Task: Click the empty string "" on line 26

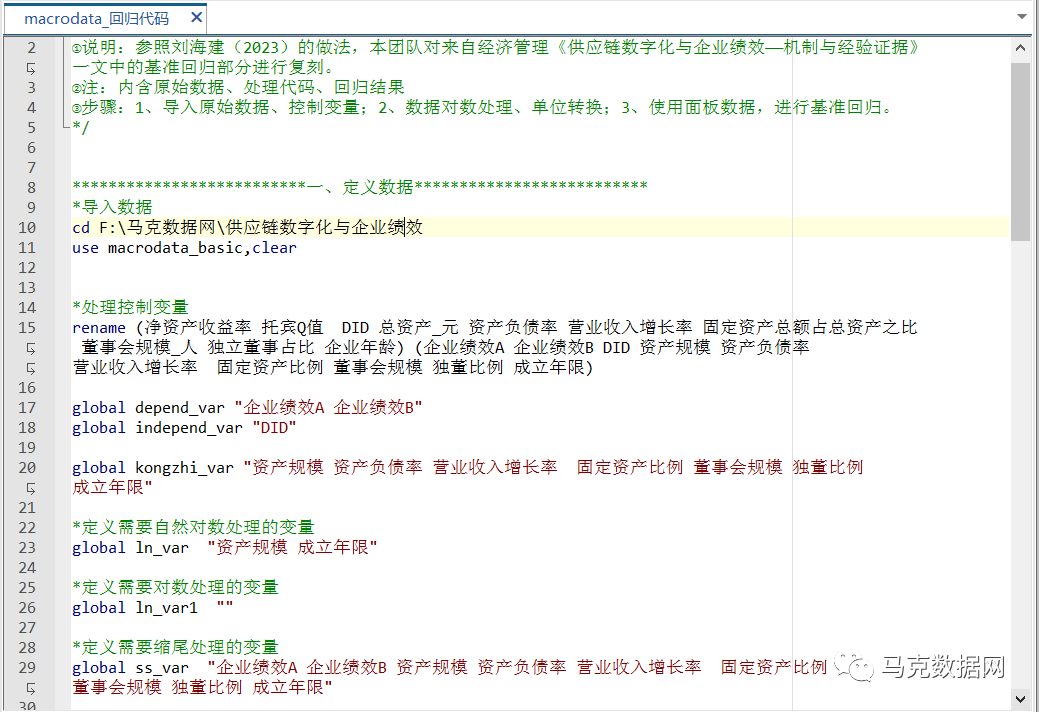Action: point(225,607)
